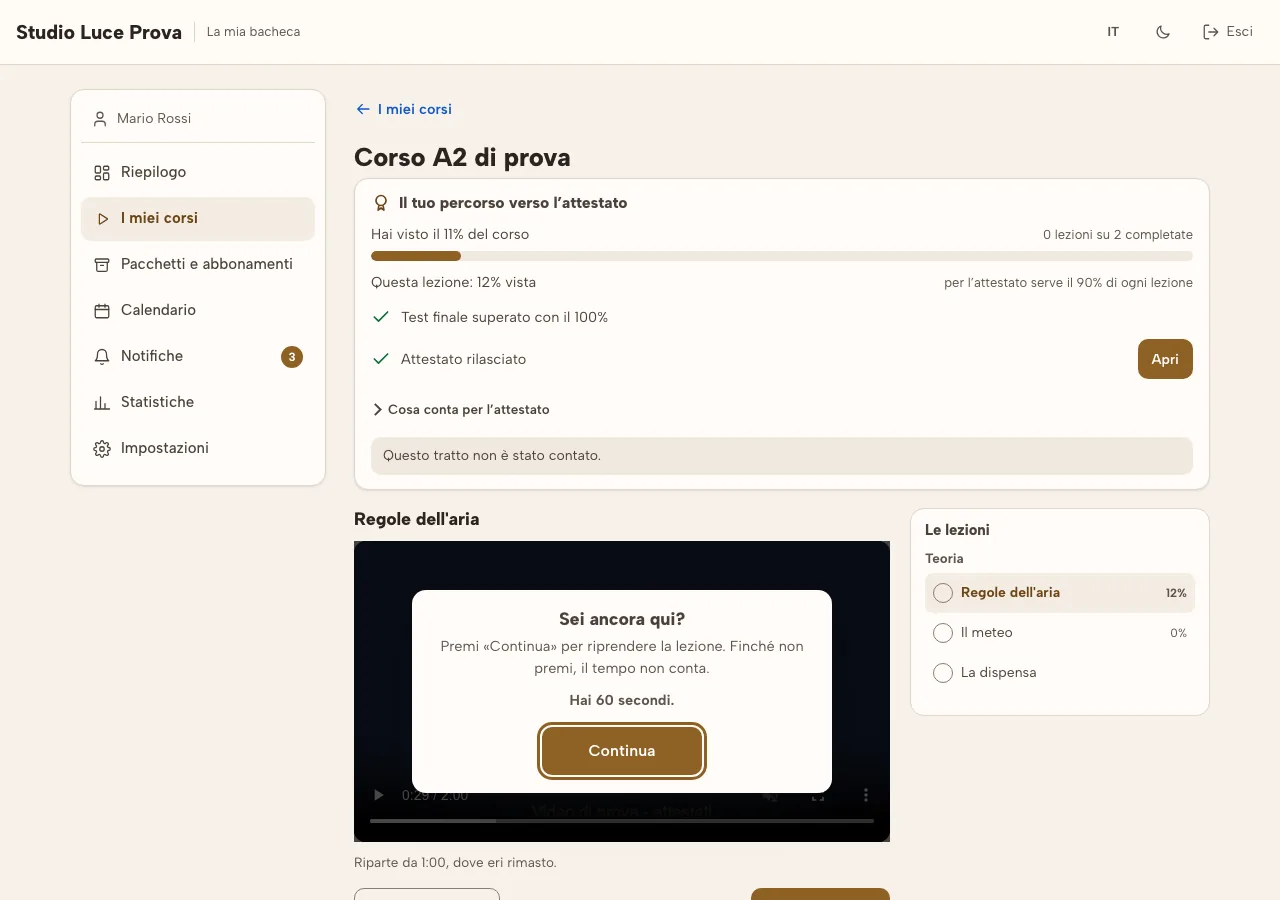Click the video seek bar

click(622, 821)
